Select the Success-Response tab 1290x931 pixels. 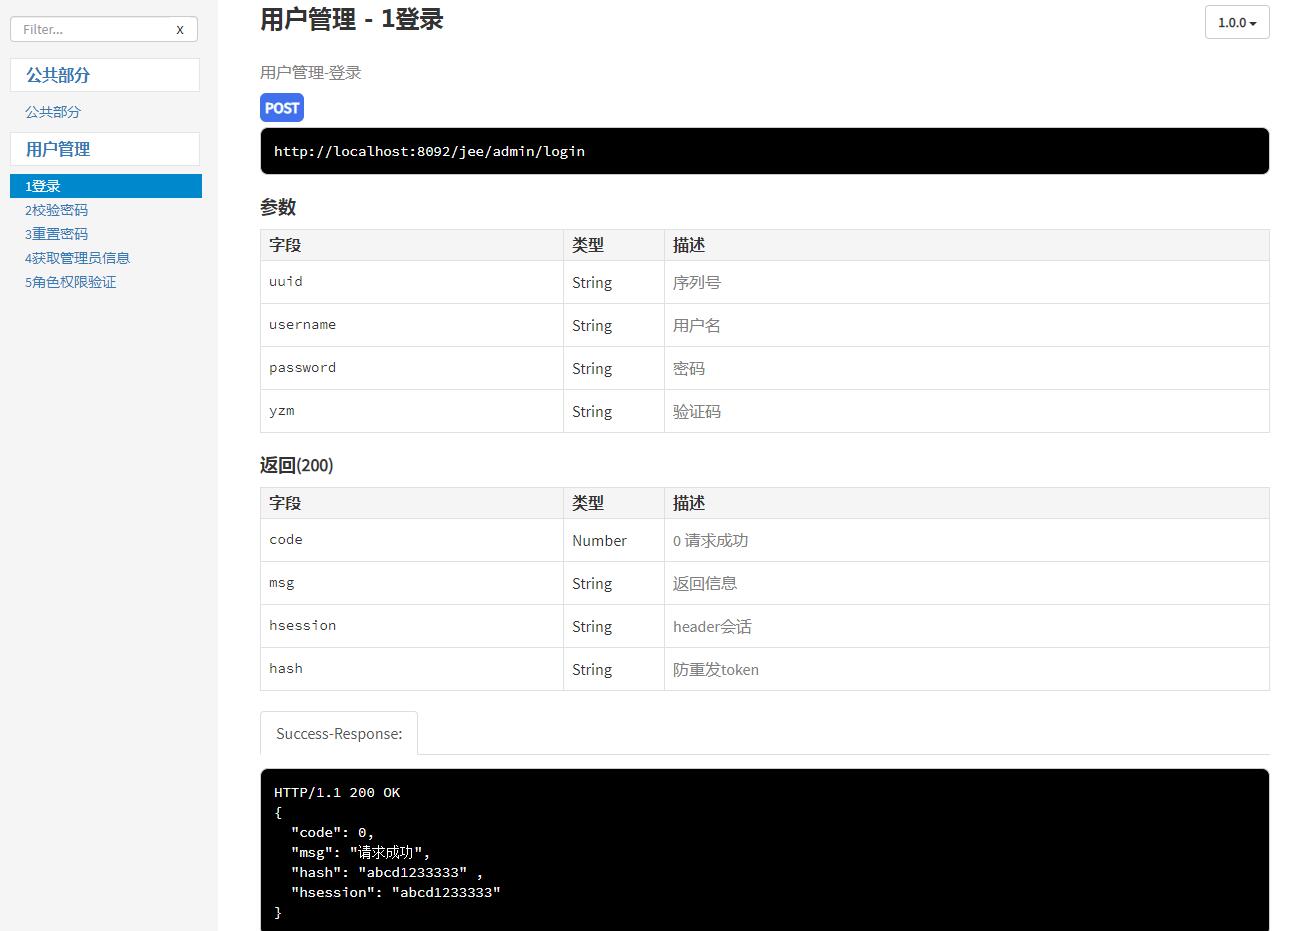click(339, 733)
